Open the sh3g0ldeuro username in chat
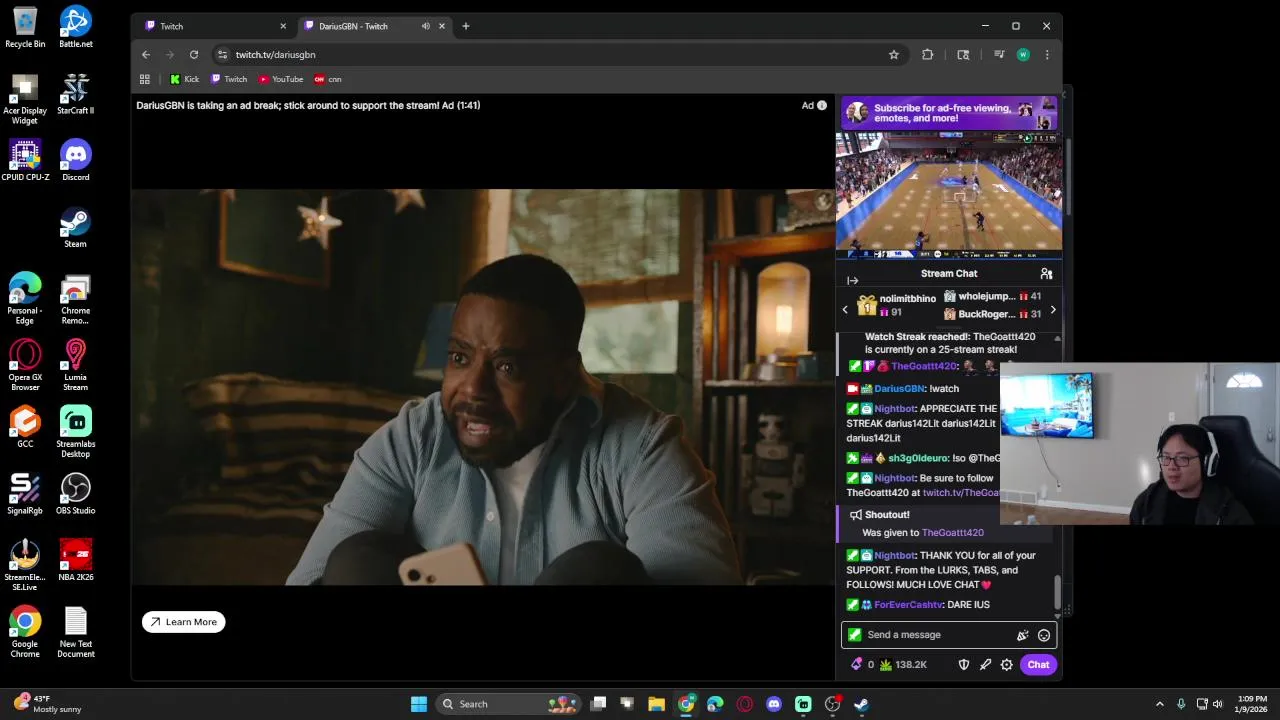This screenshot has height=720, width=1280. tap(918, 459)
